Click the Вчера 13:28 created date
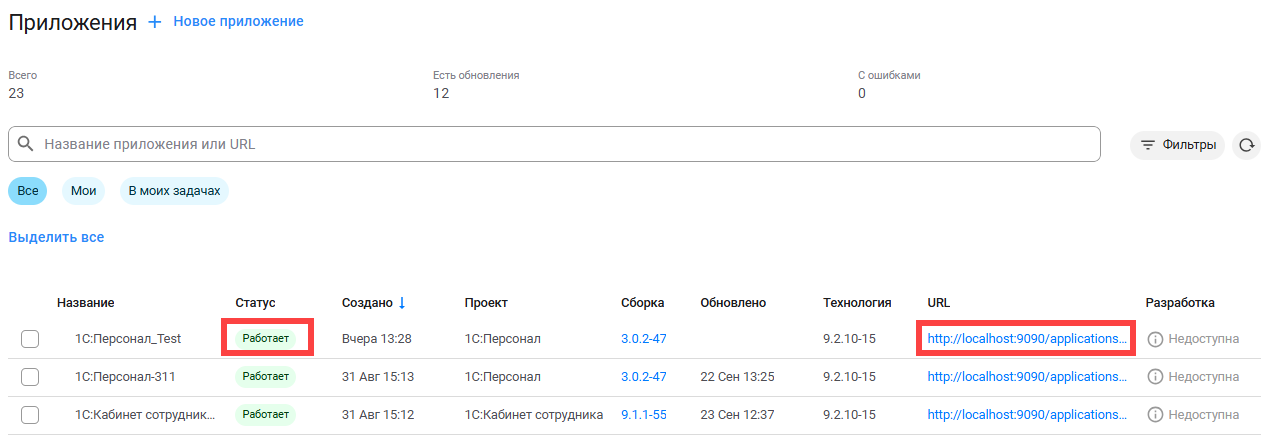The height and width of the screenshot is (435, 1280). (x=377, y=339)
